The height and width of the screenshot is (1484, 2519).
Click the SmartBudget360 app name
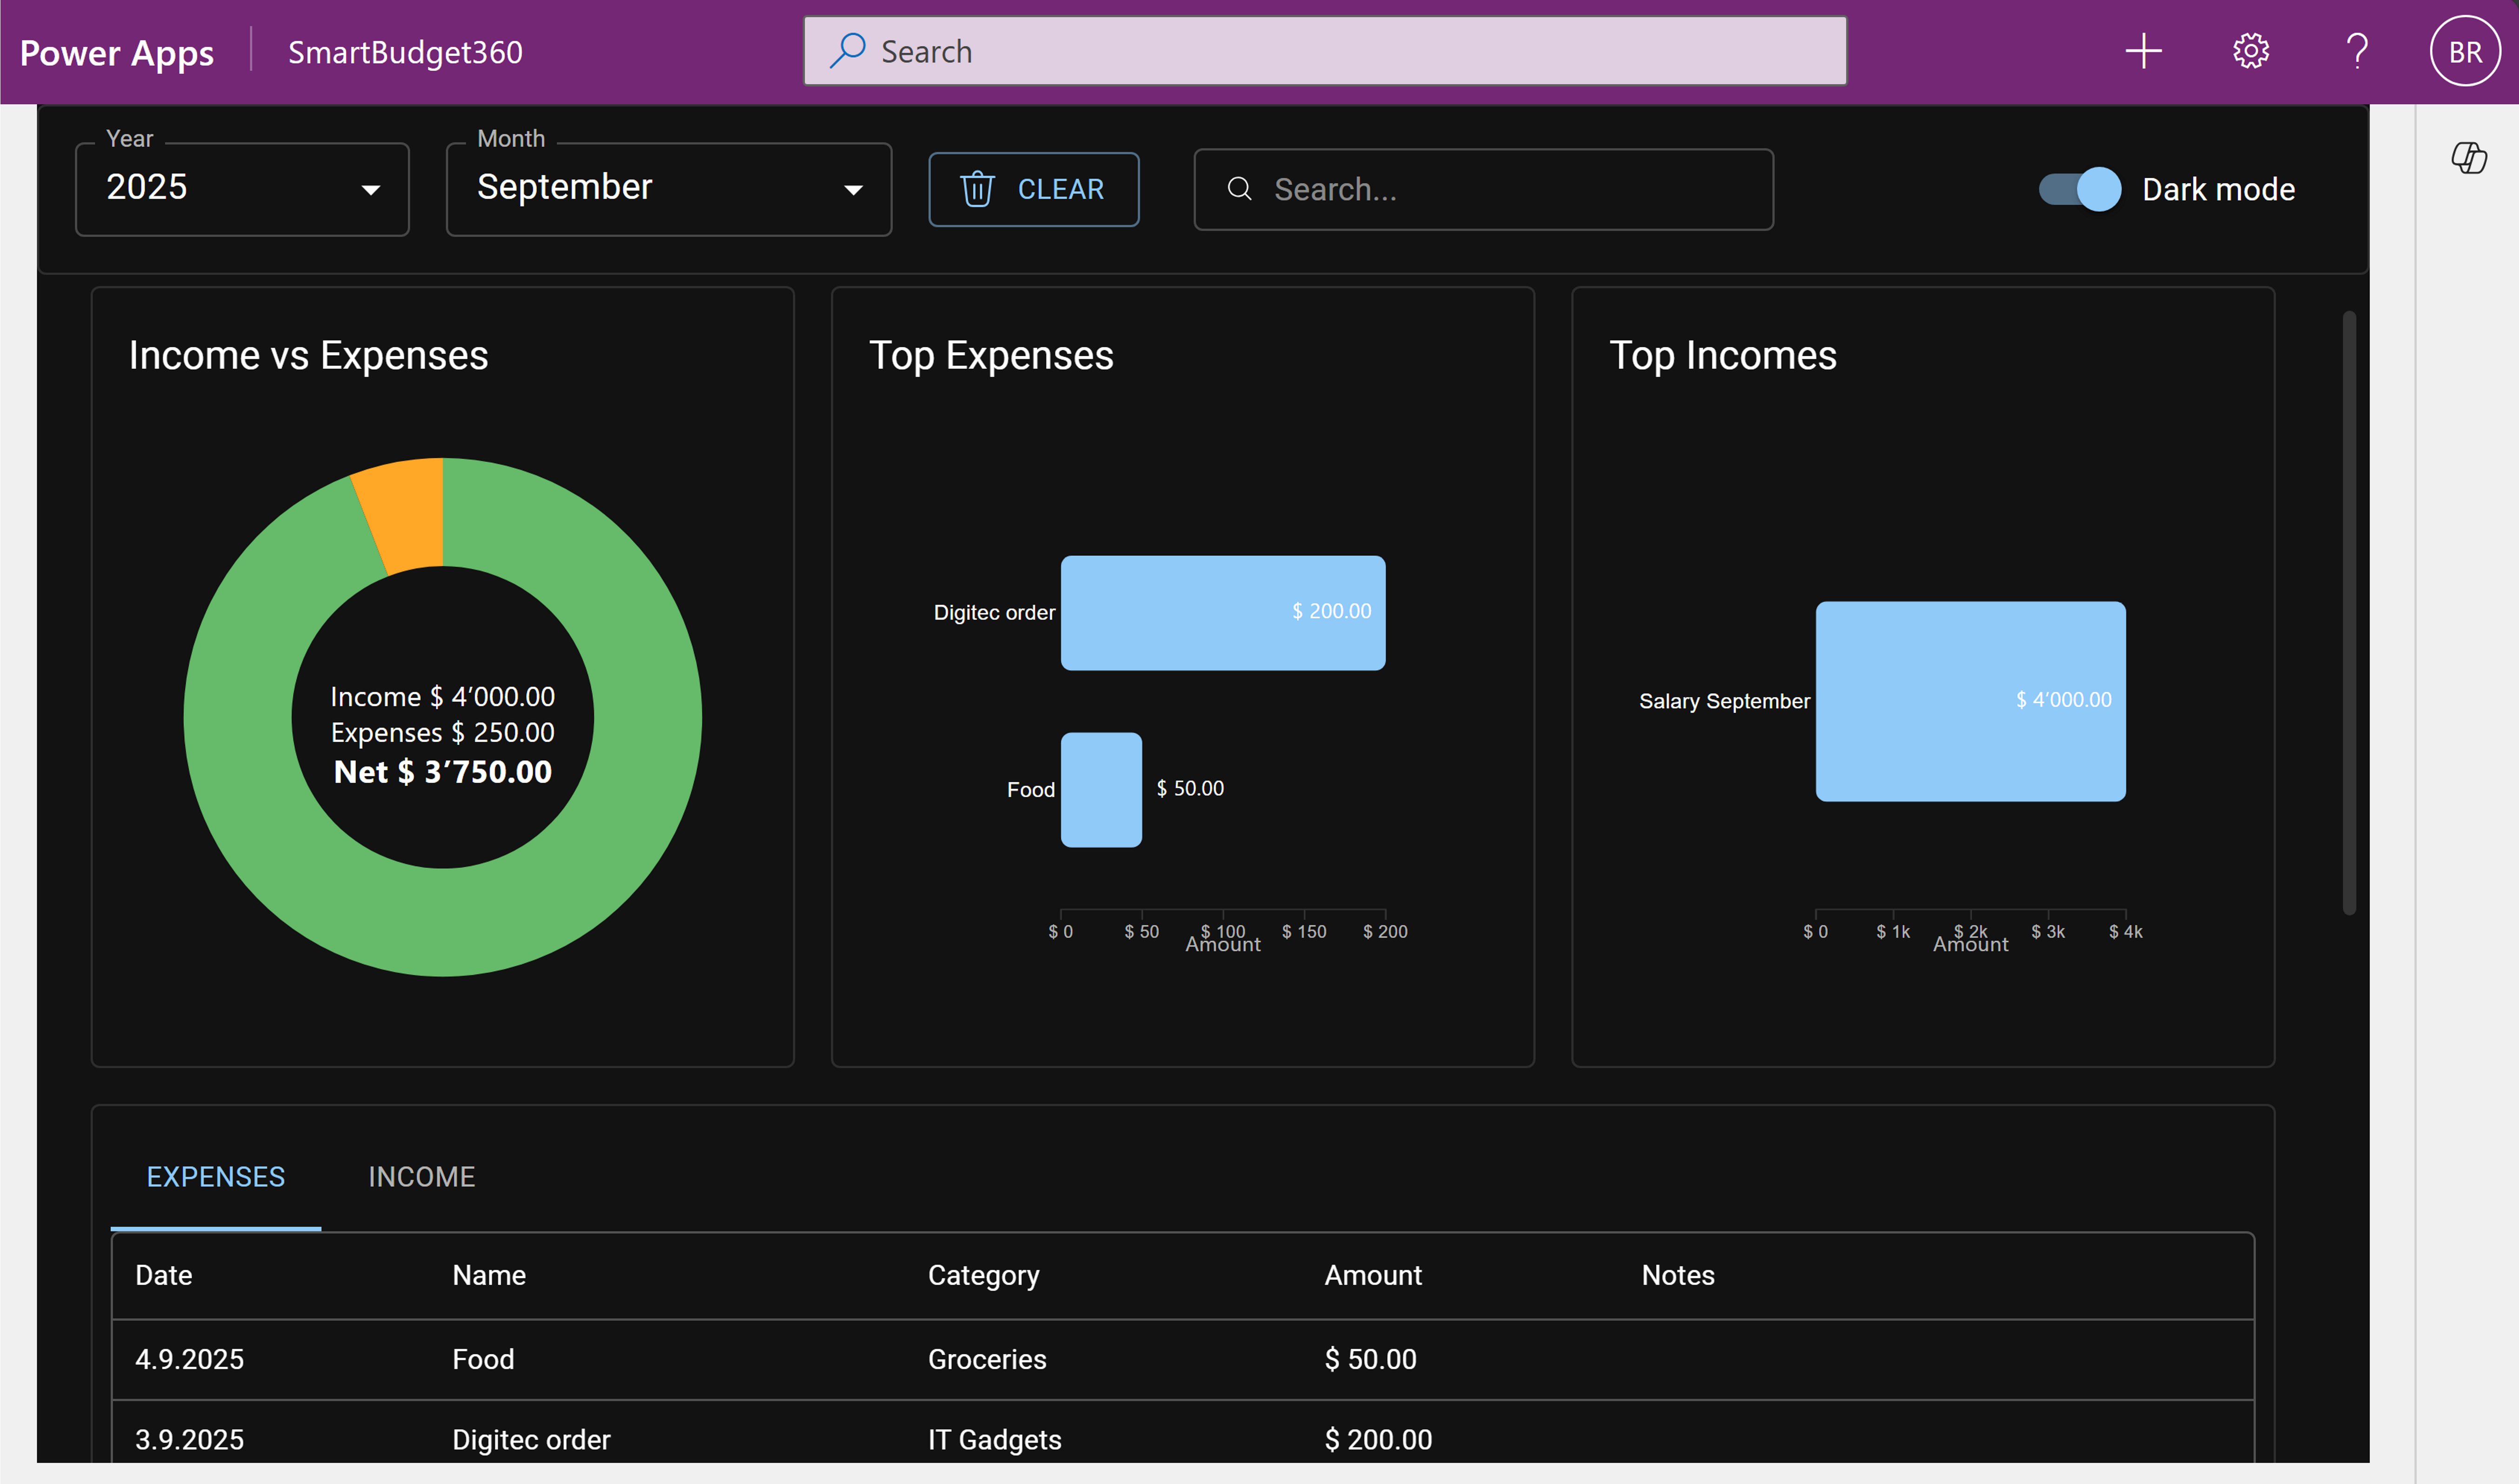(x=405, y=52)
